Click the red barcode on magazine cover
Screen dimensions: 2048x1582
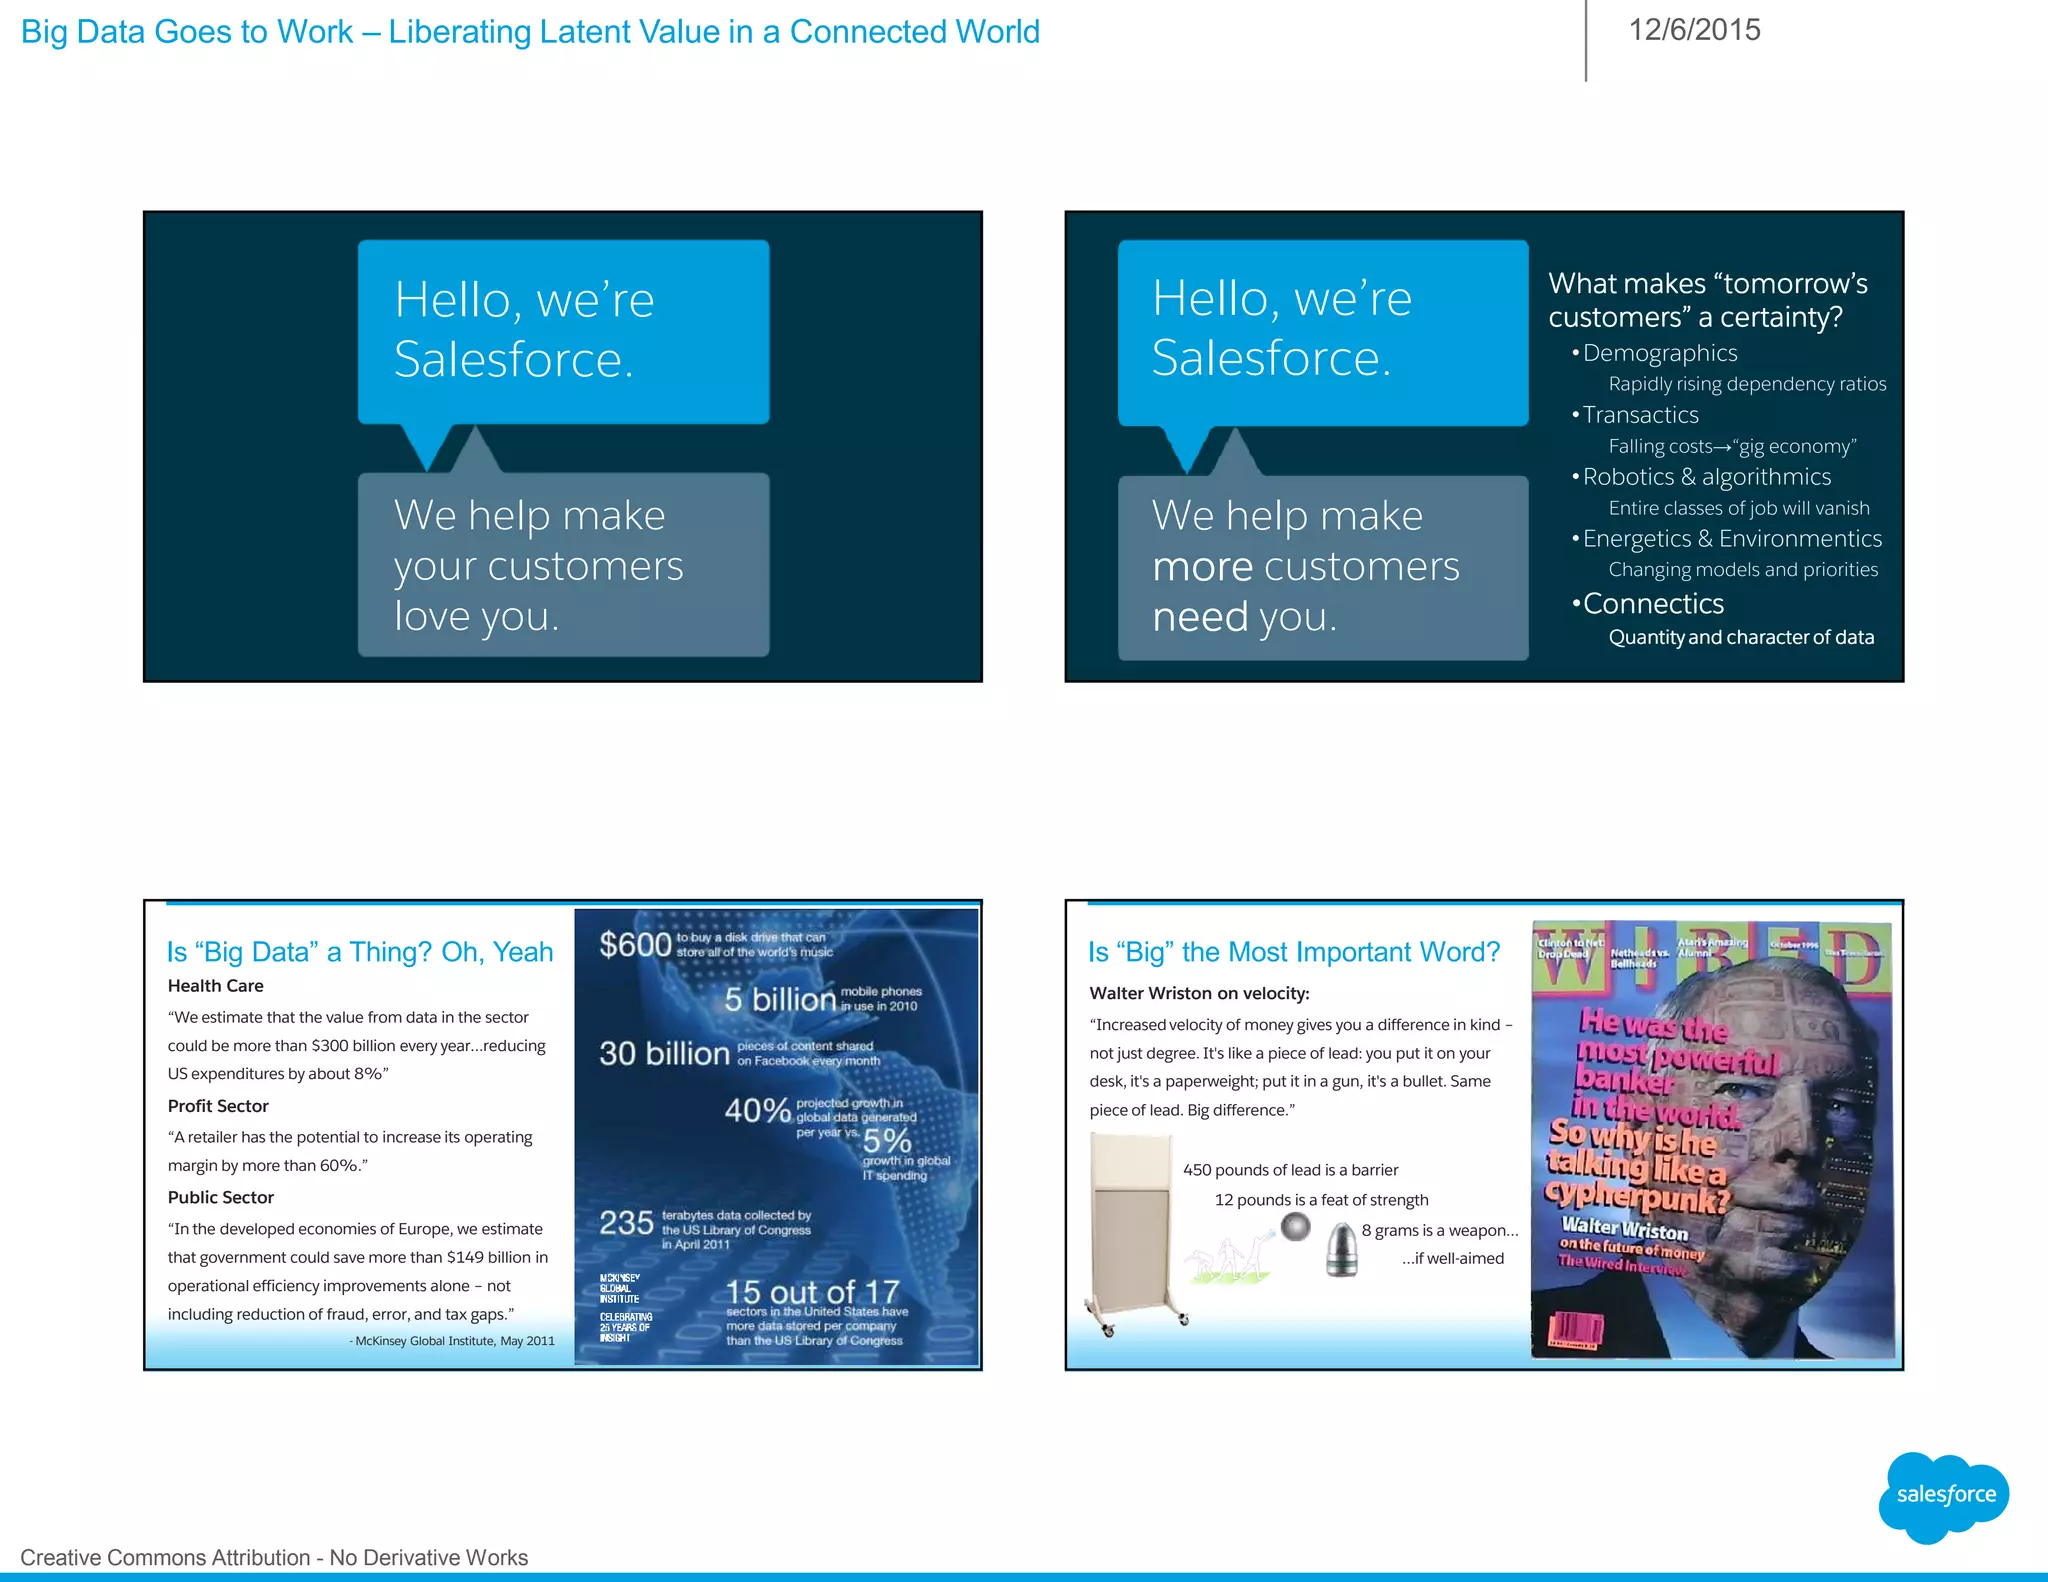point(1576,1331)
